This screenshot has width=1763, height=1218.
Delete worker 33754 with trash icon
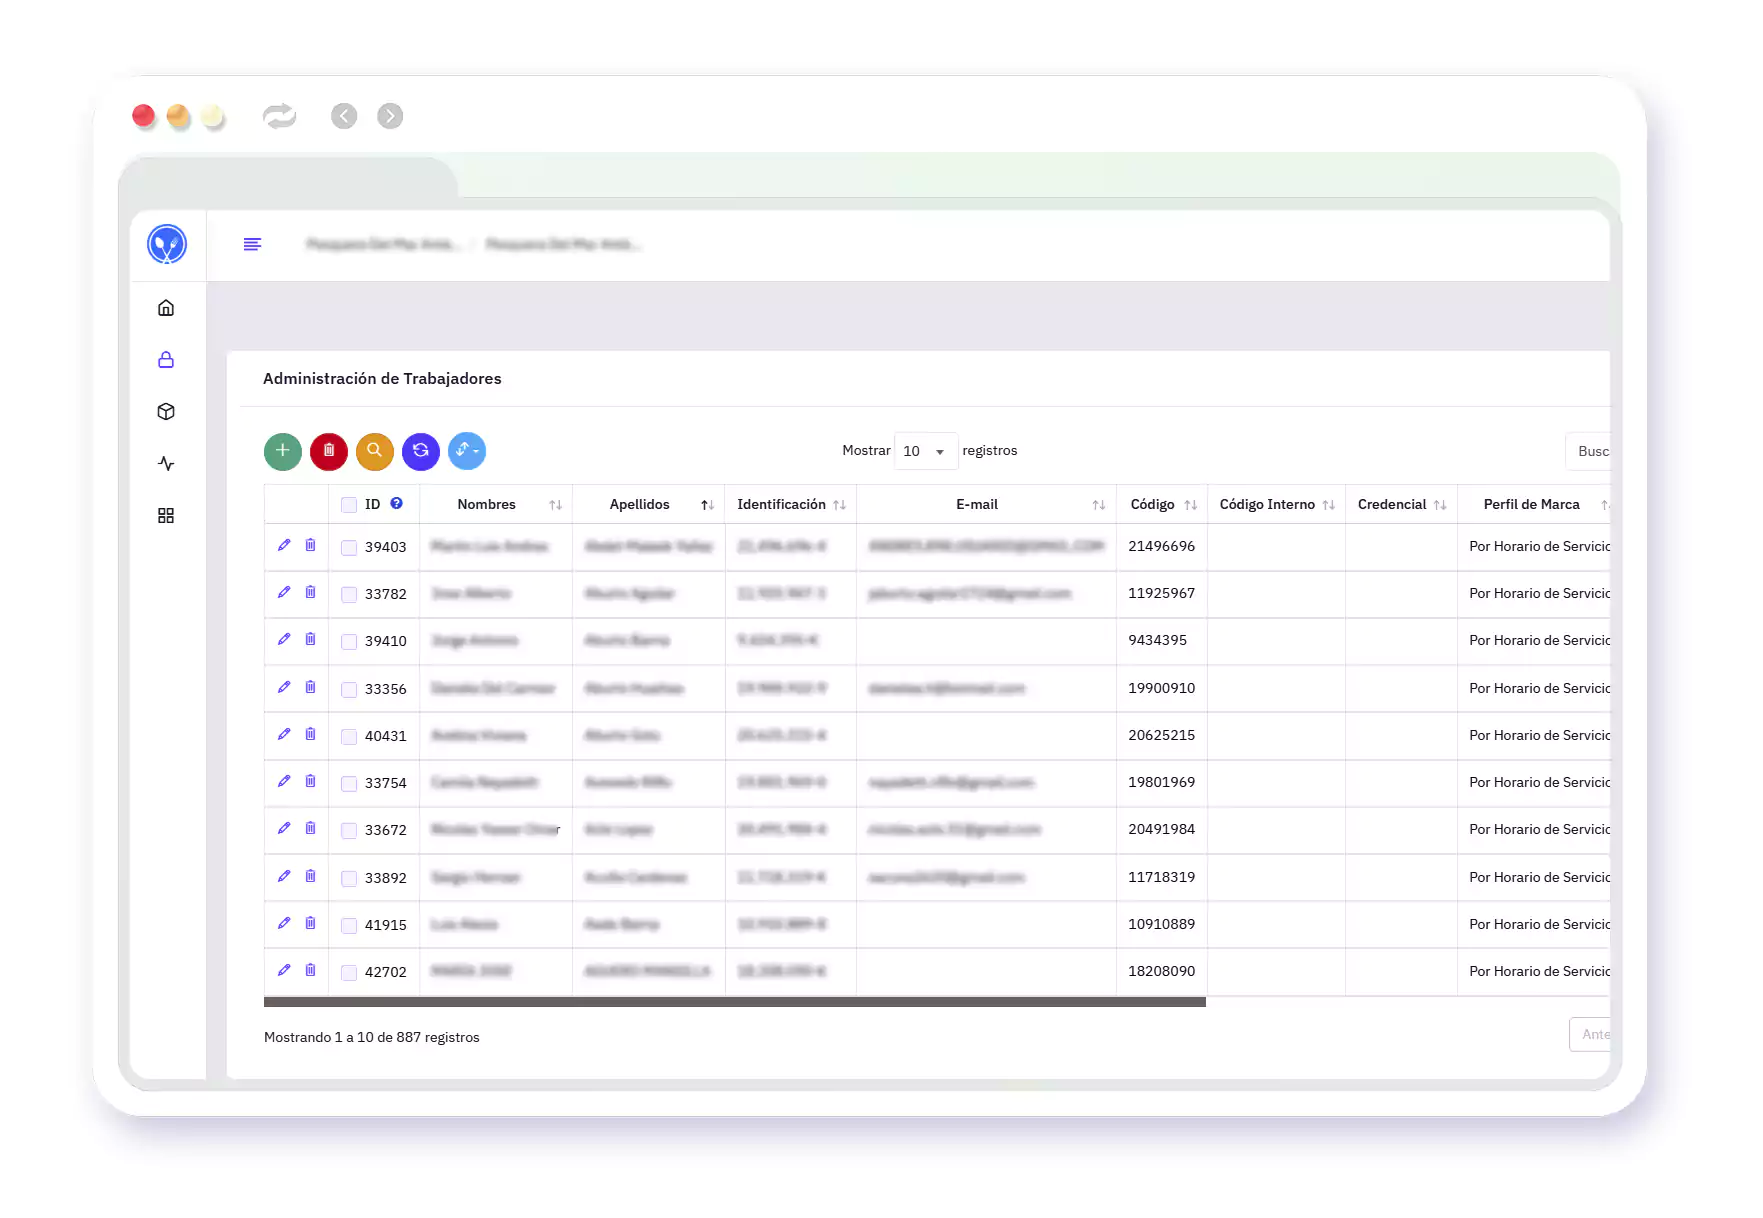point(310,781)
